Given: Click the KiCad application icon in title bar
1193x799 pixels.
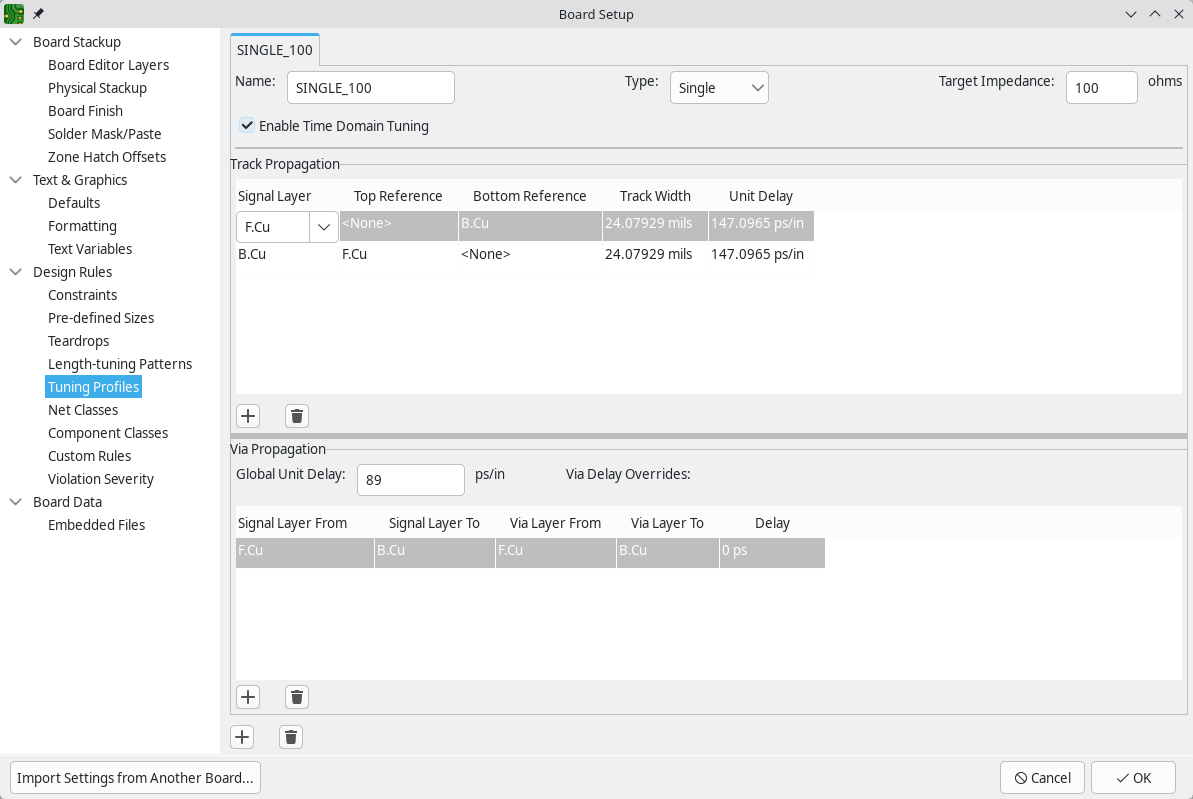Looking at the screenshot, I should 14,14.
